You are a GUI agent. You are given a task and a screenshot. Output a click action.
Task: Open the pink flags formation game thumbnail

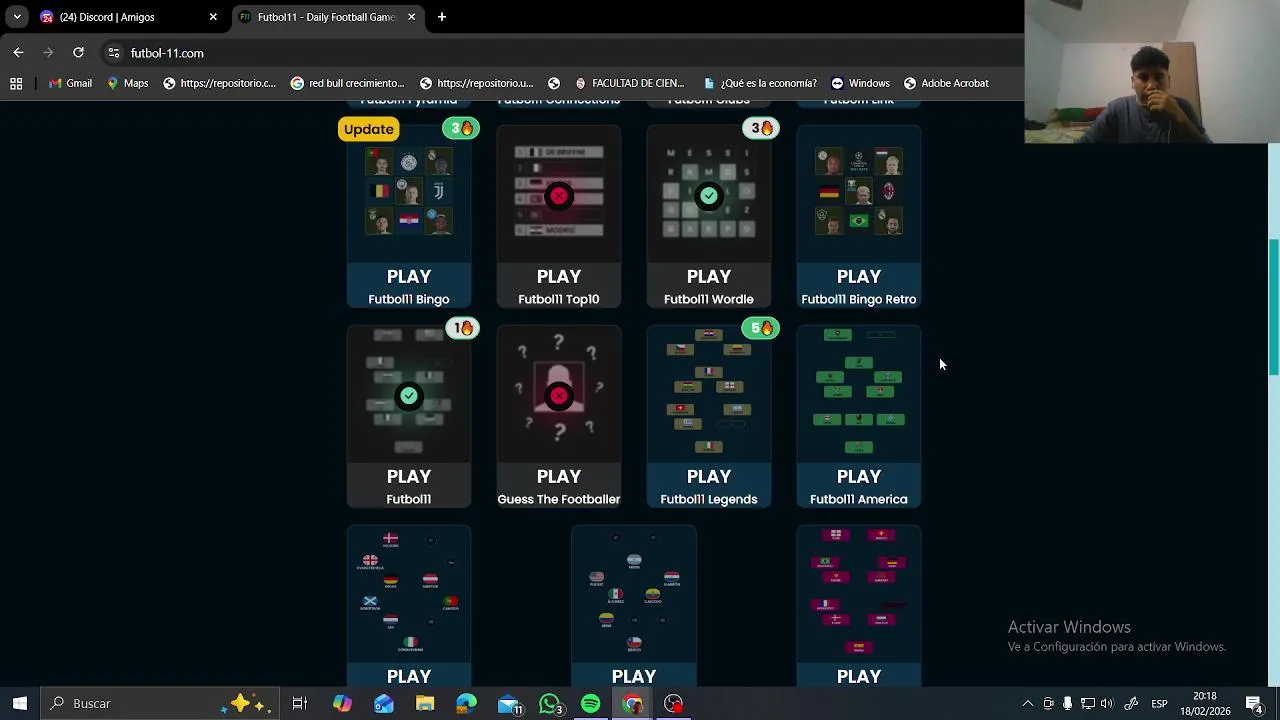click(x=859, y=593)
